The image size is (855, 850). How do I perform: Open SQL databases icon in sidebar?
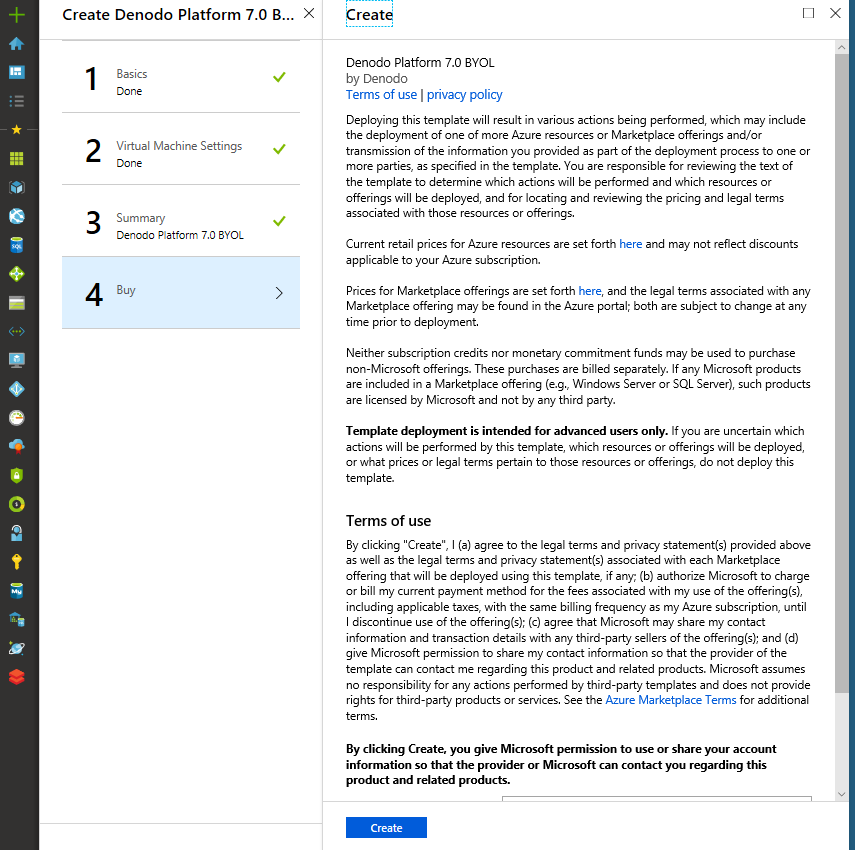17,245
